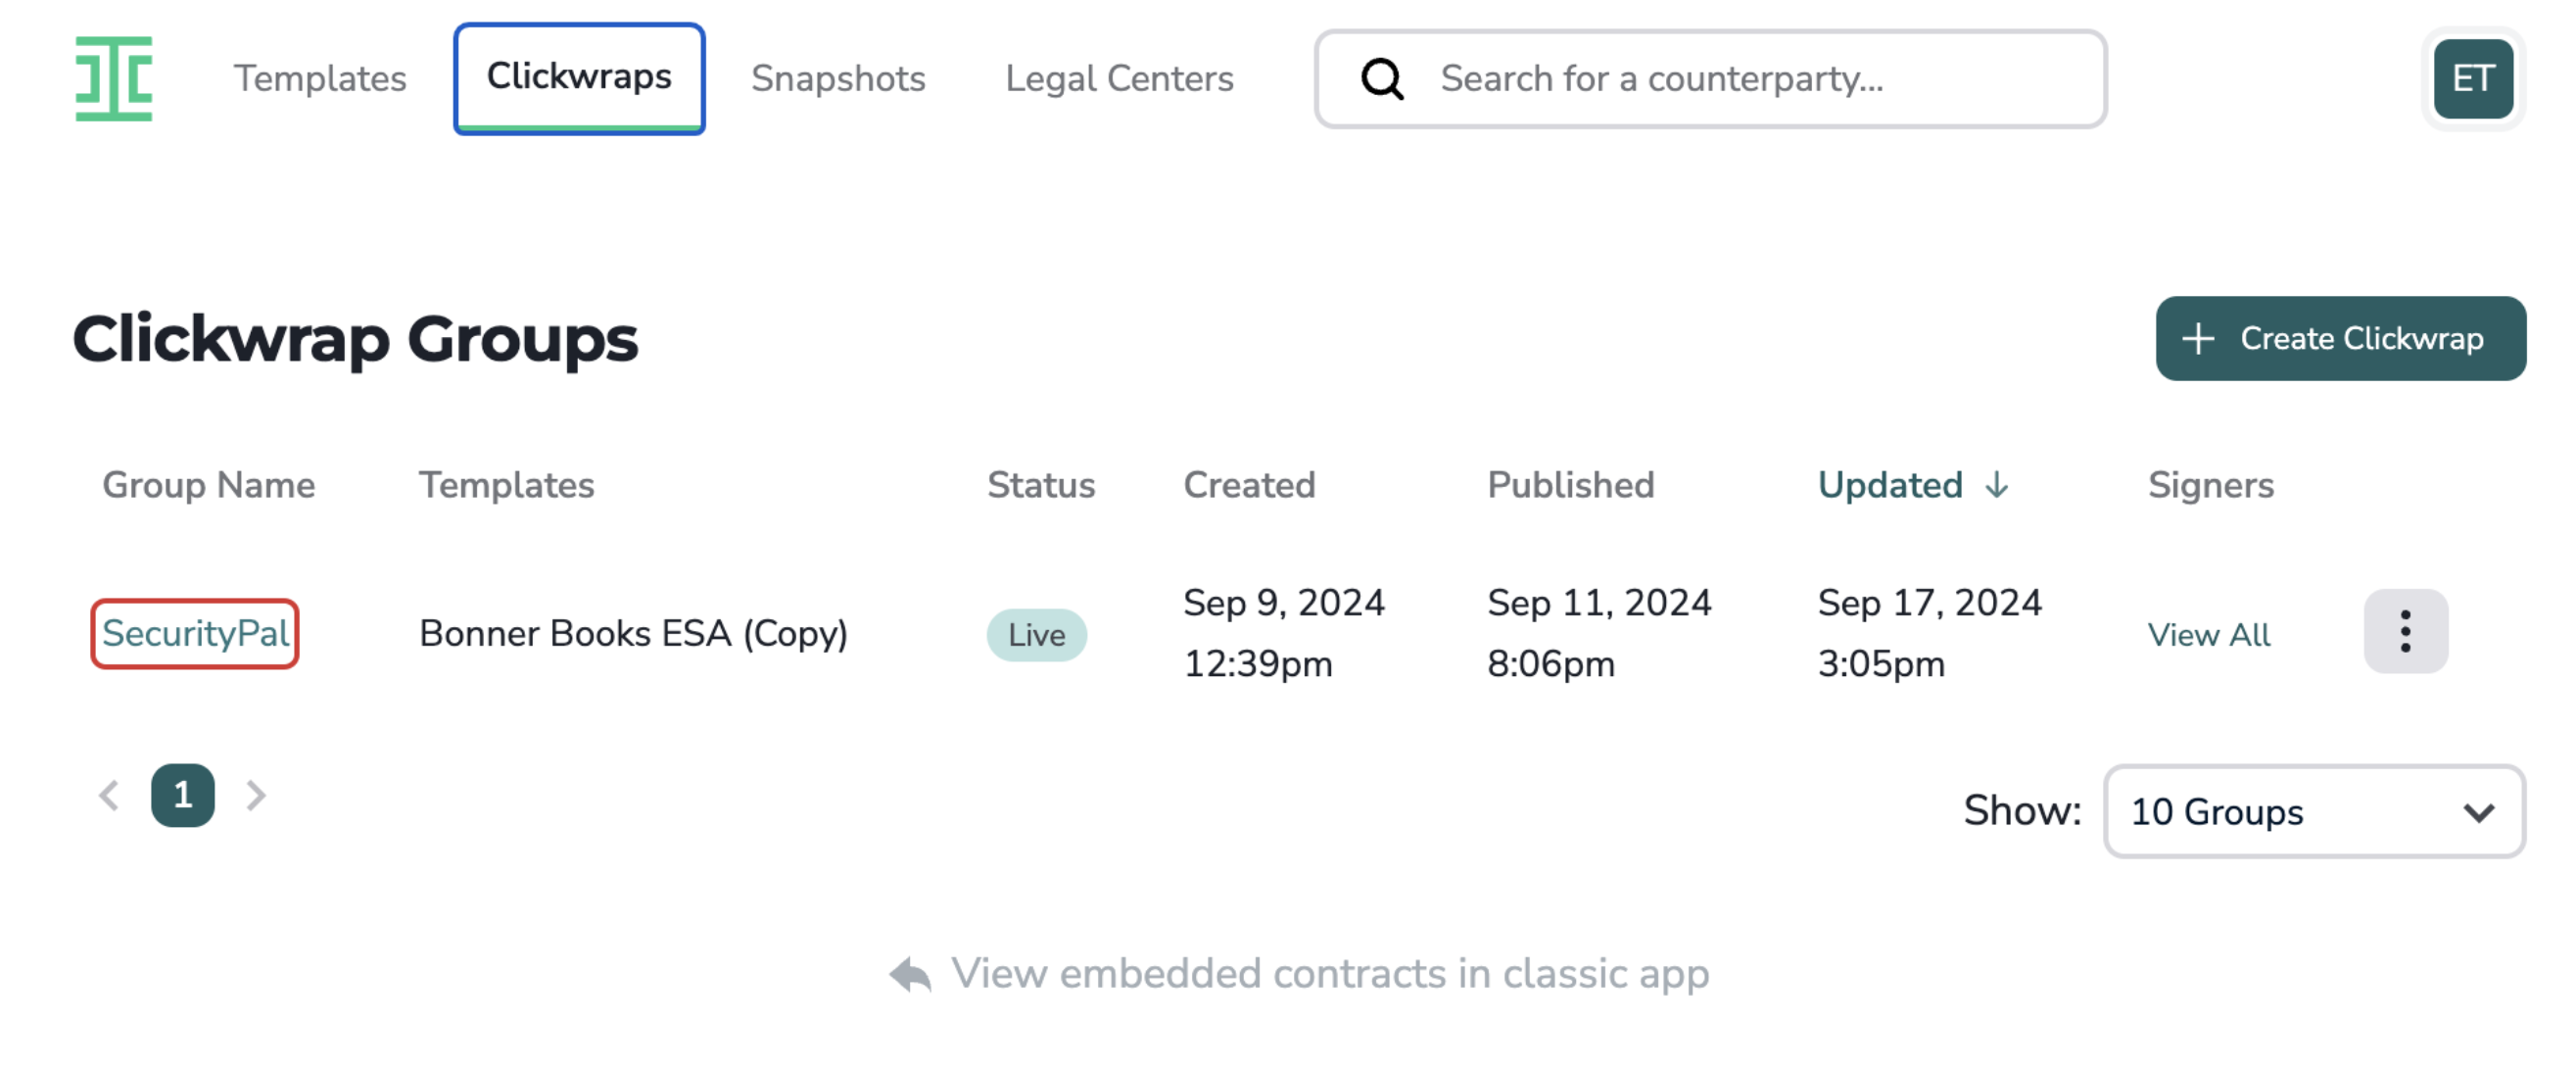The height and width of the screenshot is (1070, 2576).
Task: Click the sort arrow beside Updated
Action: (x=1996, y=486)
